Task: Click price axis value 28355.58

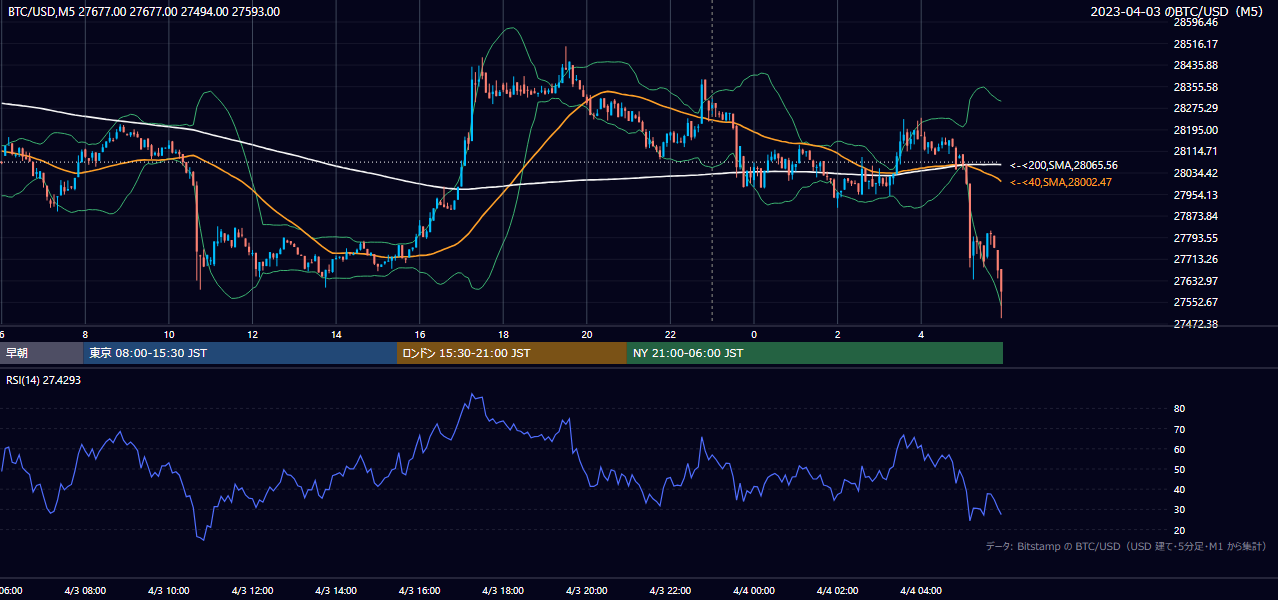Action: click(1195, 87)
